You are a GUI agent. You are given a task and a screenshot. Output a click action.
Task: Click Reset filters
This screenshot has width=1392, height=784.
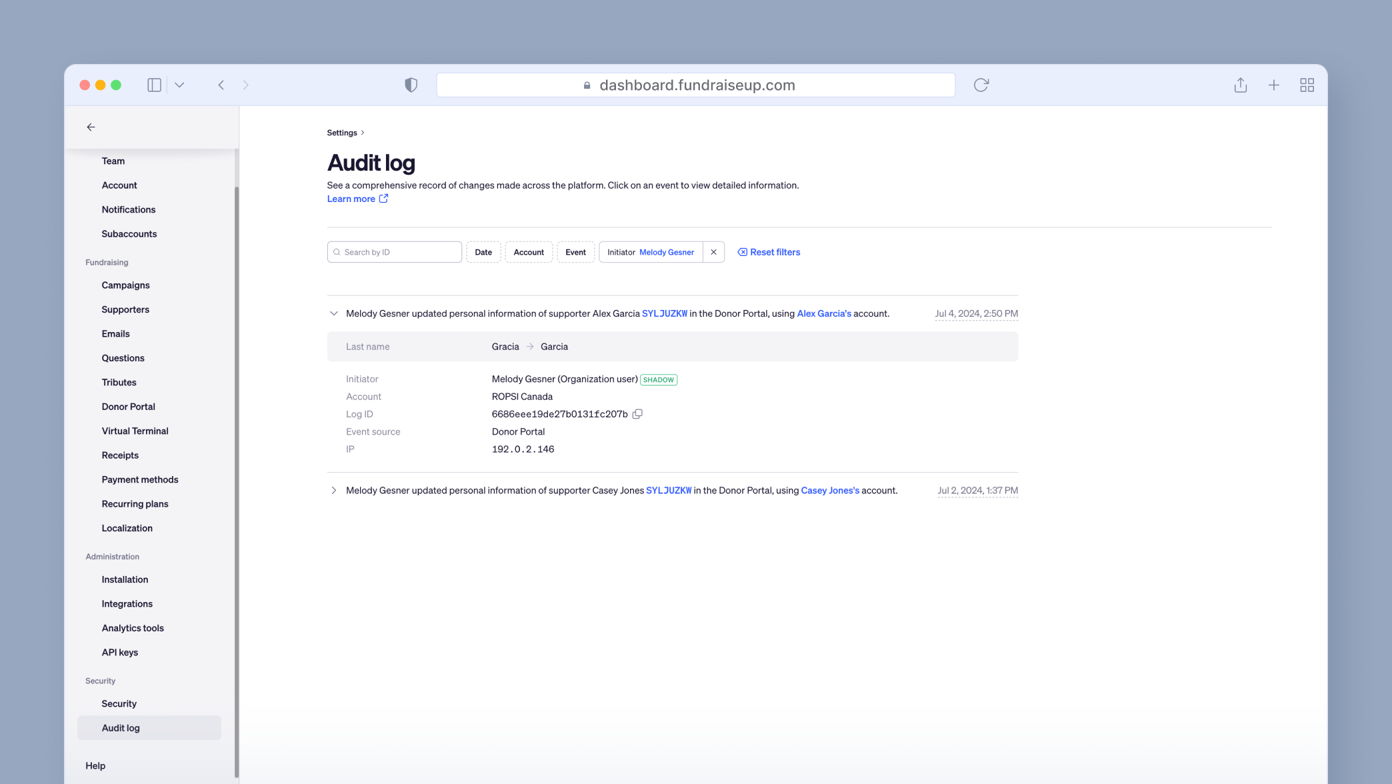(x=768, y=251)
